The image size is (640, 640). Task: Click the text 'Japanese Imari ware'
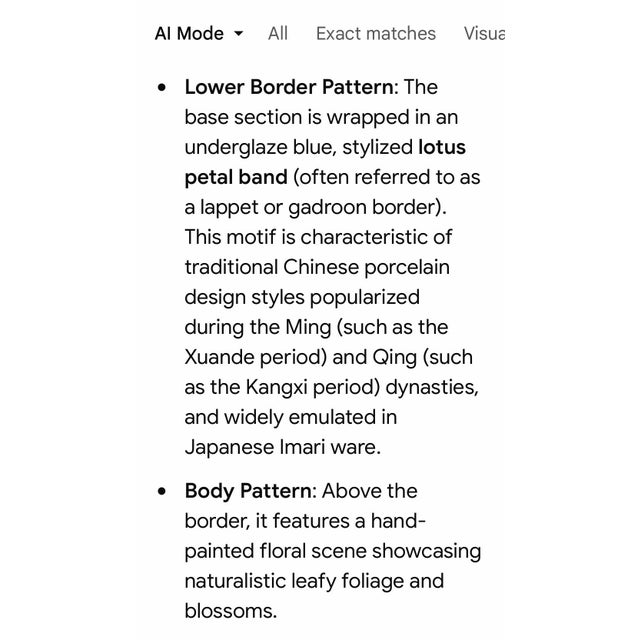pyautogui.click(x=280, y=447)
